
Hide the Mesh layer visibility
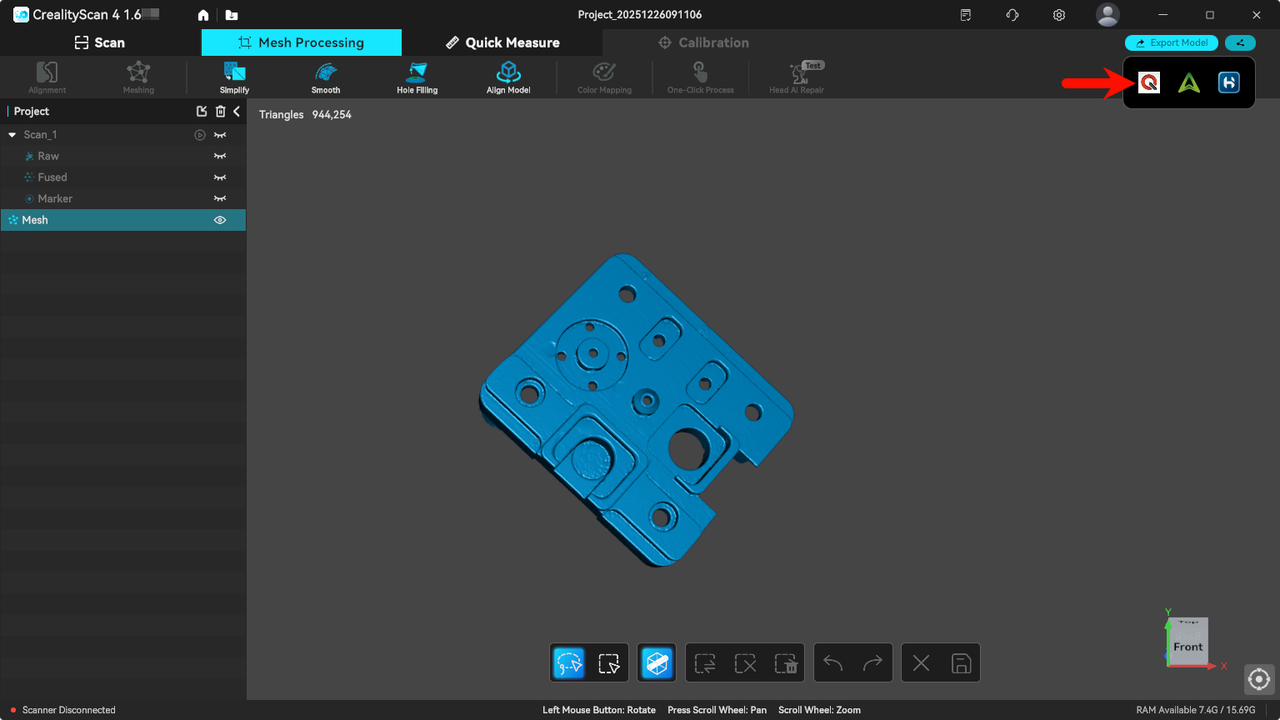click(220, 220)
